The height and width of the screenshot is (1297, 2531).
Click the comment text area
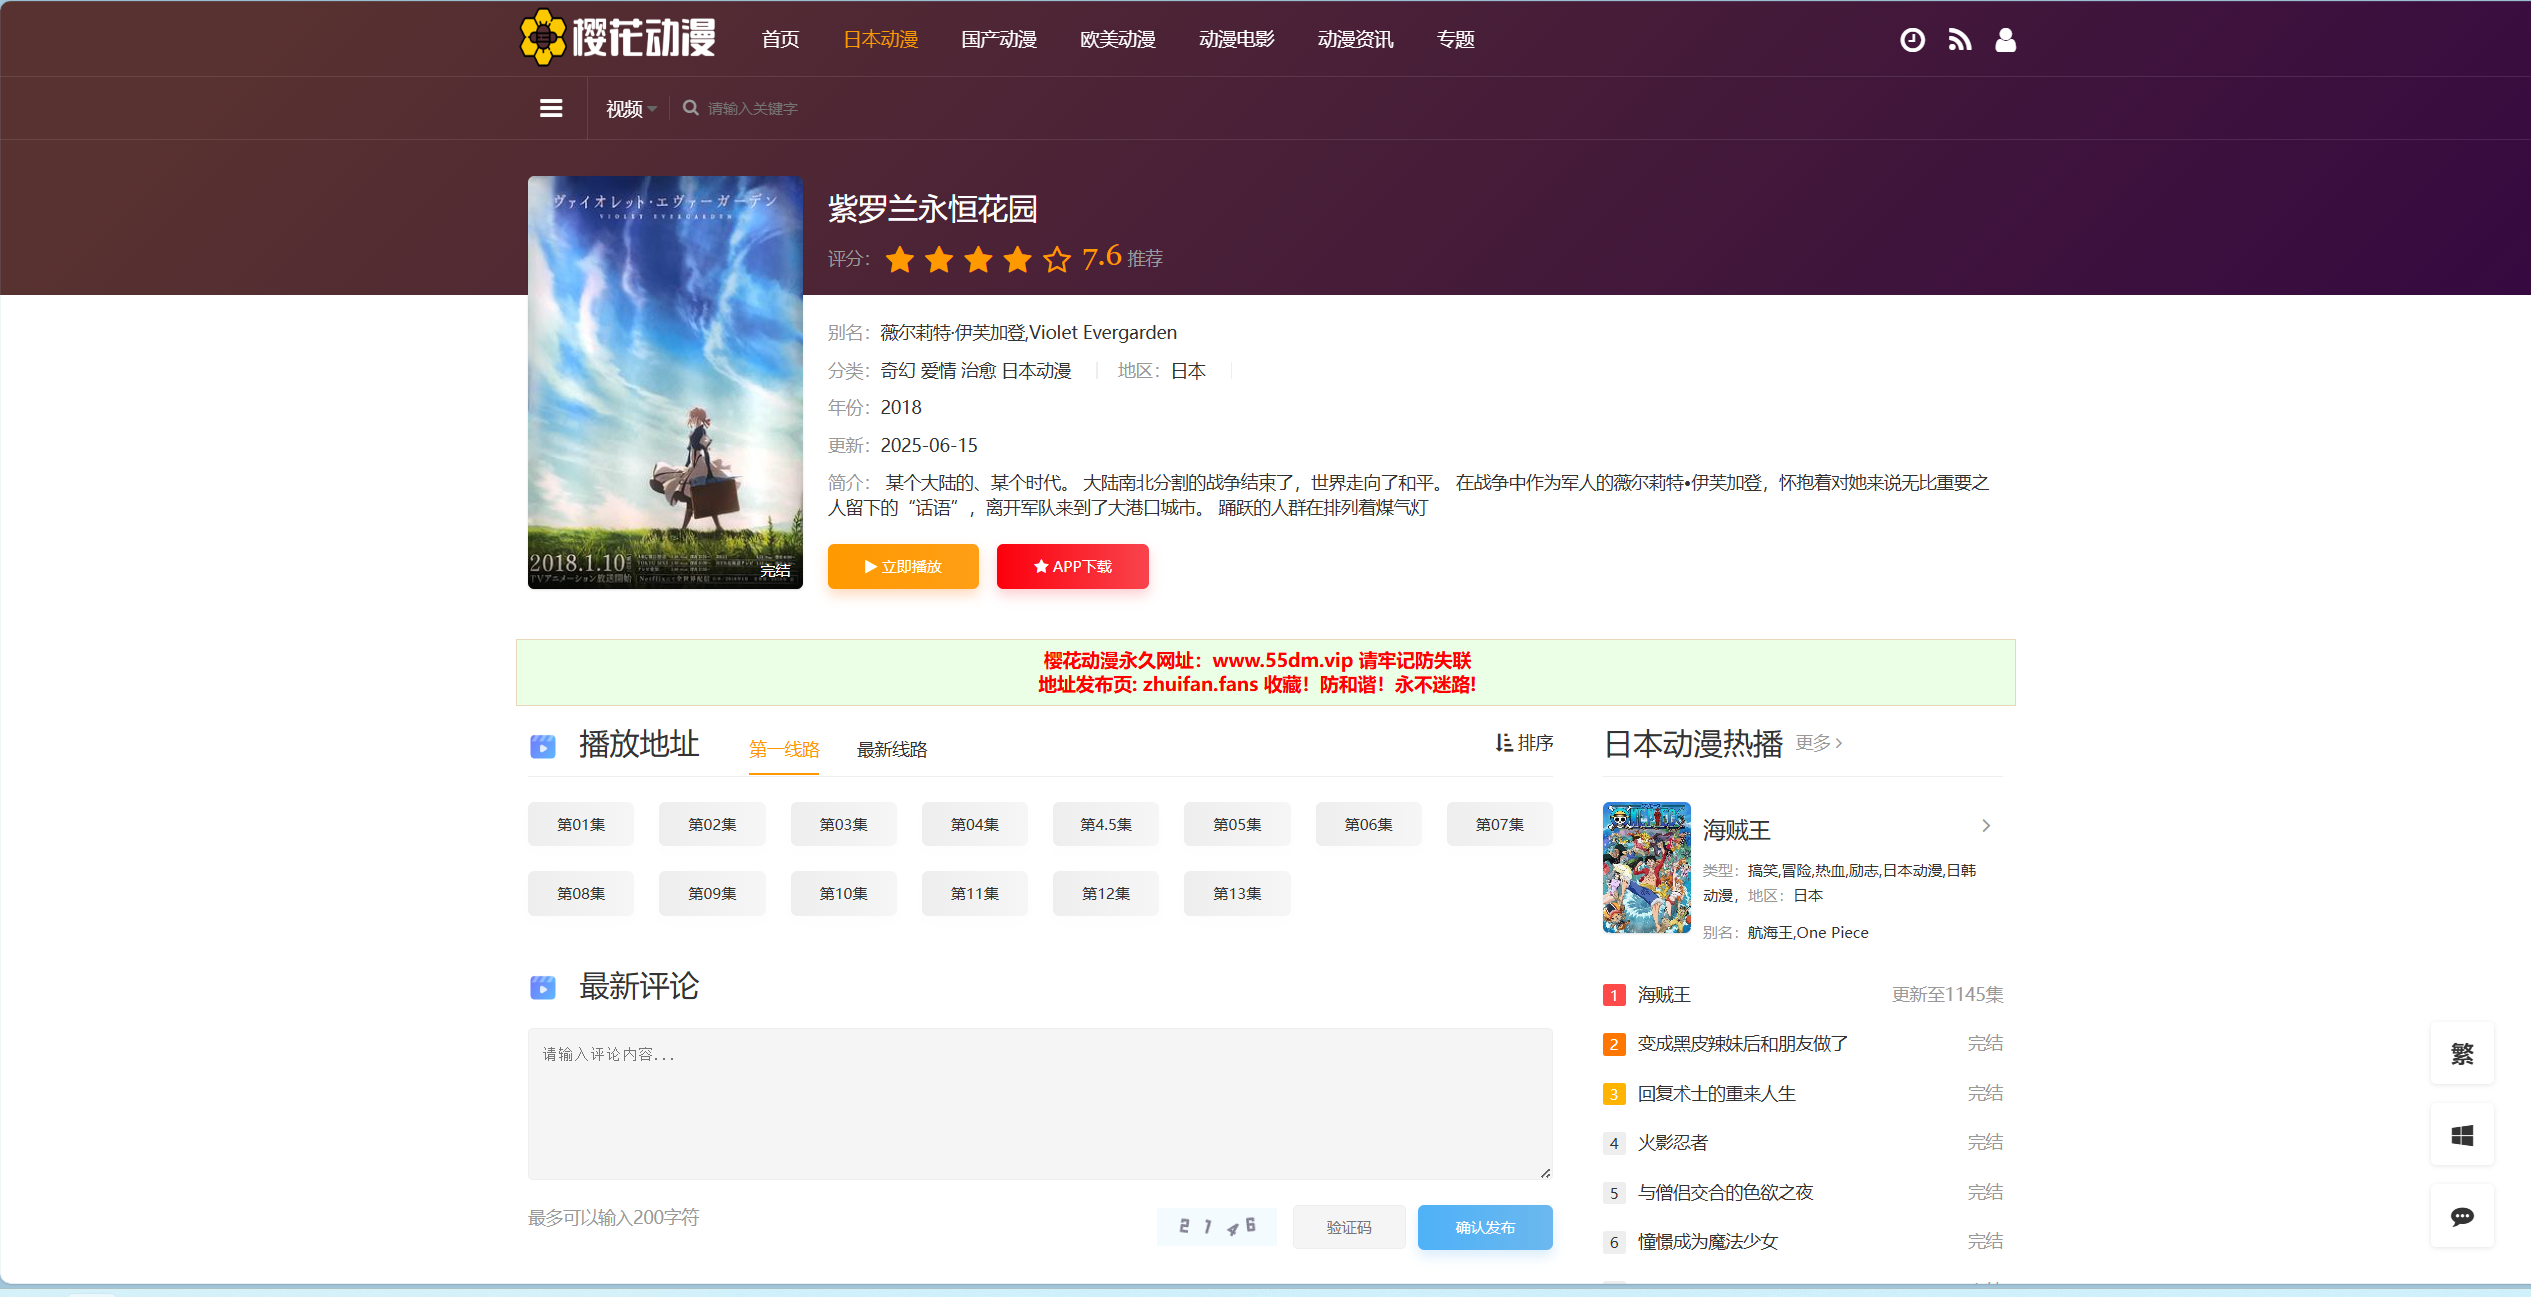tap(1039, 1103)
